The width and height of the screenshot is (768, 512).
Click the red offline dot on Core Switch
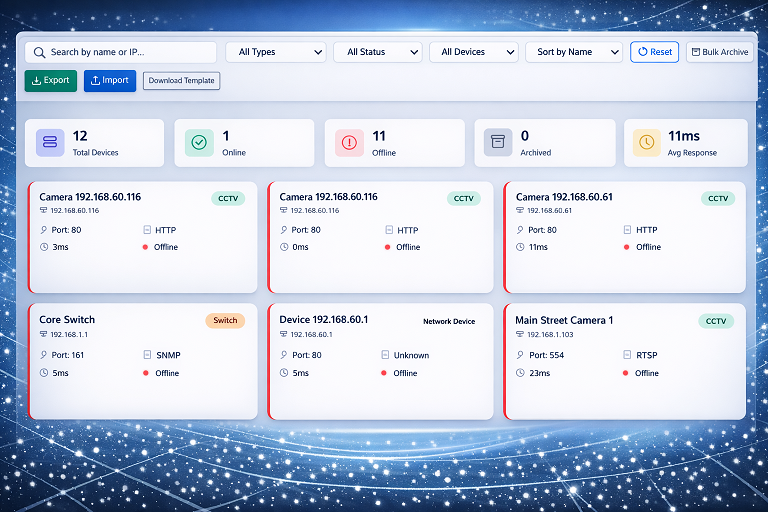tap(146, 373)
